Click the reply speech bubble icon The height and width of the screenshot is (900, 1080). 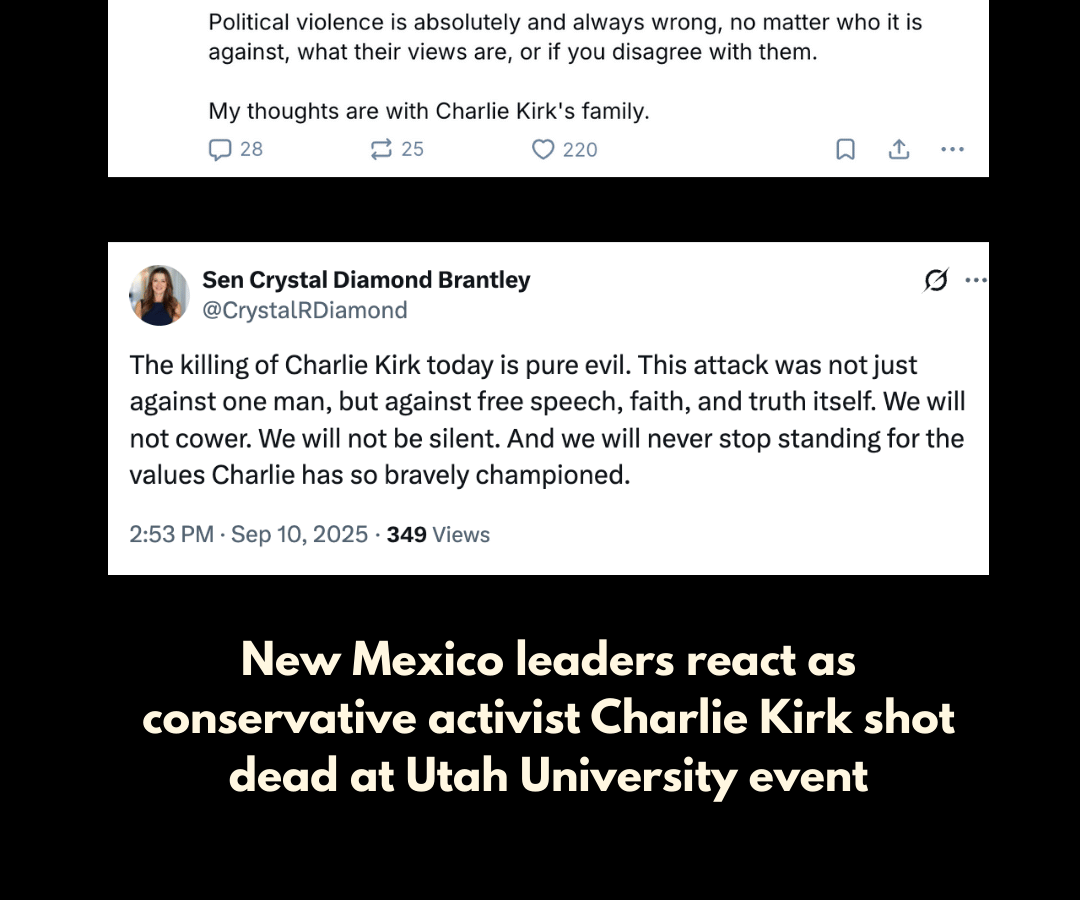pyautogui.click(x=219, y=149)
